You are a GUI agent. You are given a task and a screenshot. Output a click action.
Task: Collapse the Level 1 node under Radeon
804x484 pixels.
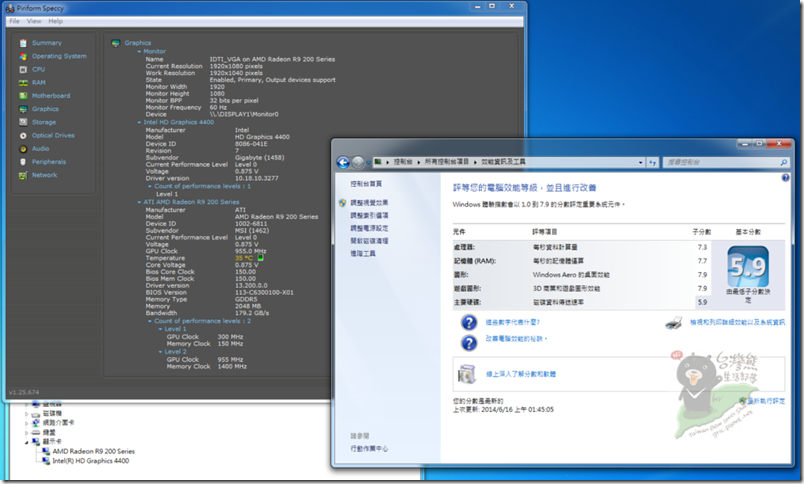click(160, 329)
